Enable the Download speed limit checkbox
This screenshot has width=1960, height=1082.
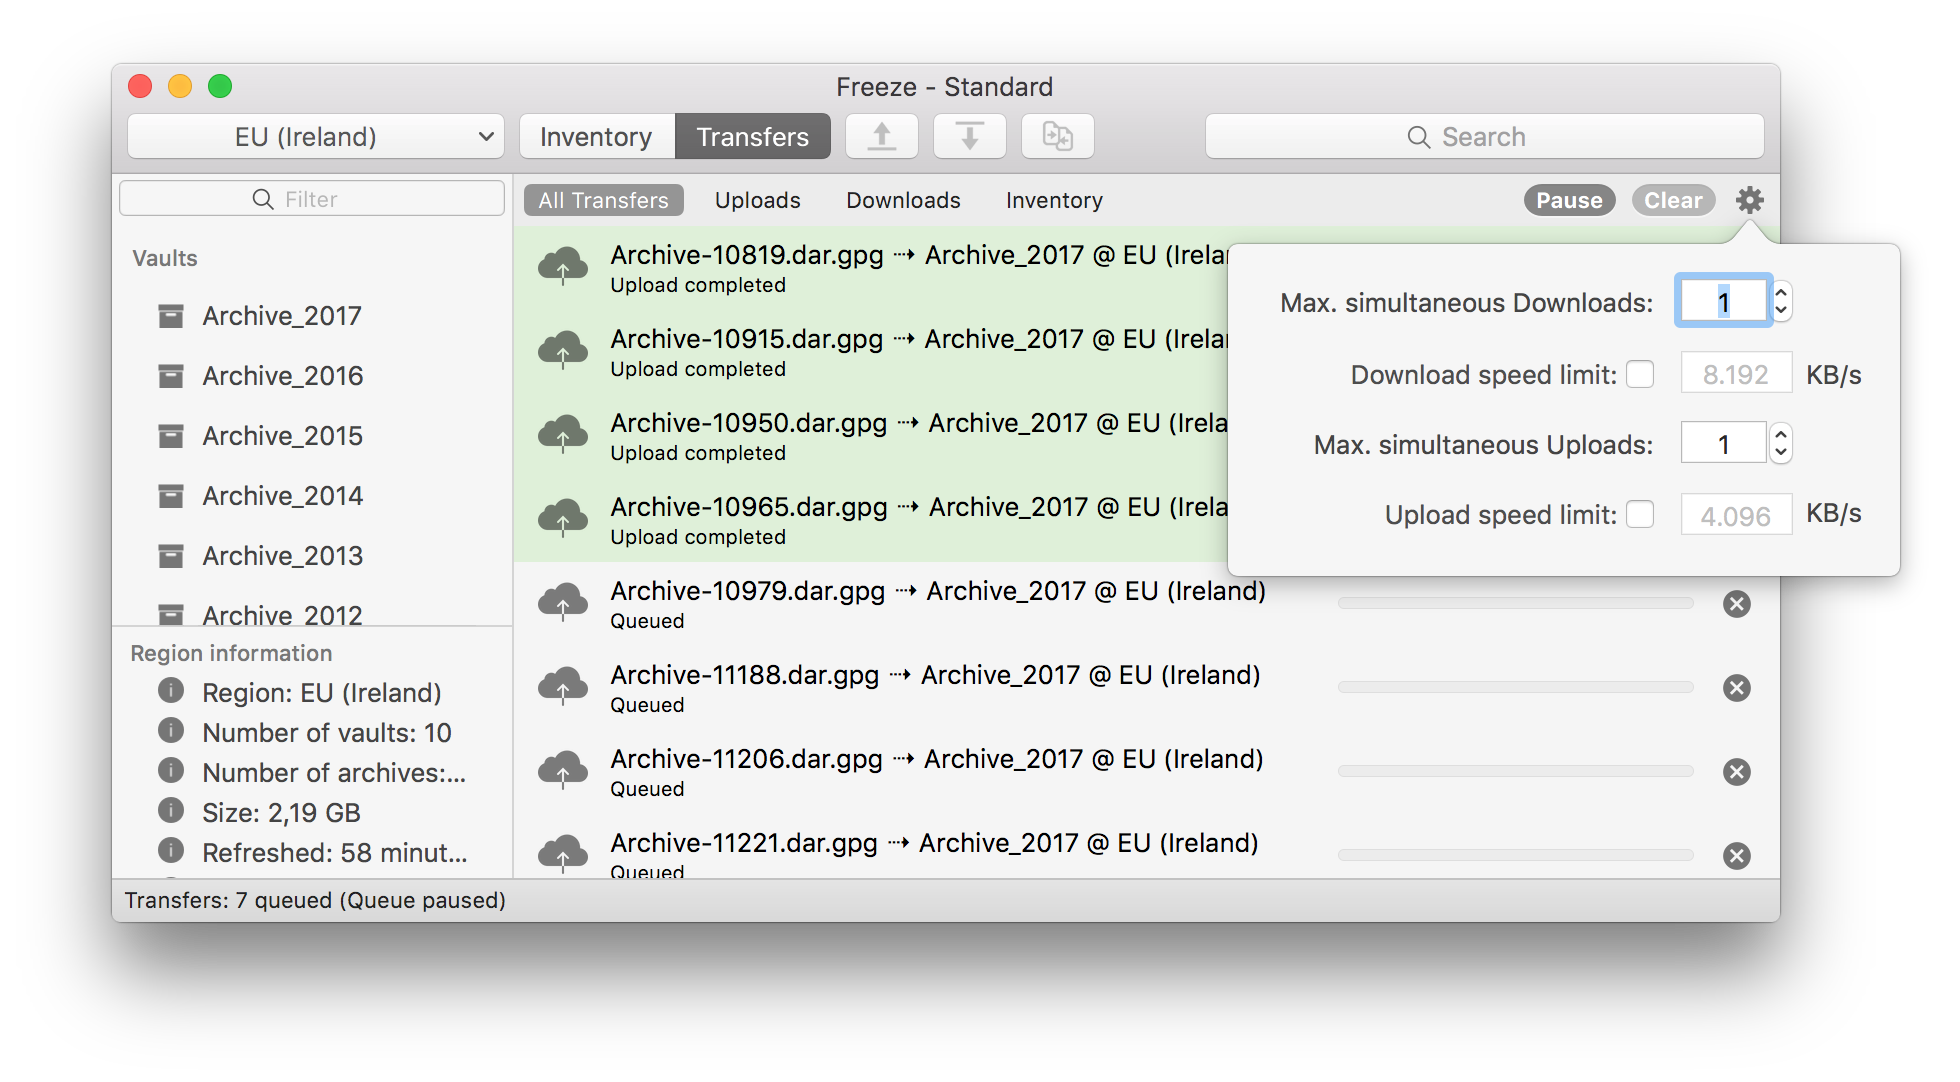tap(1639, 375)
